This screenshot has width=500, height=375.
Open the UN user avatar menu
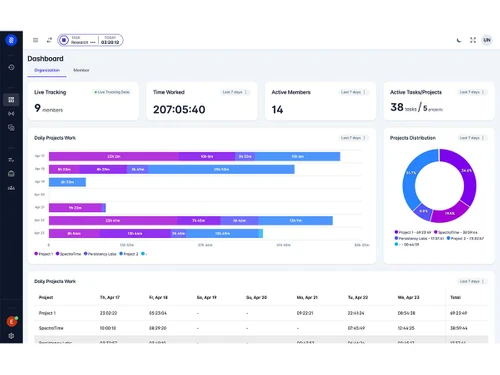(x=487, y=40)
